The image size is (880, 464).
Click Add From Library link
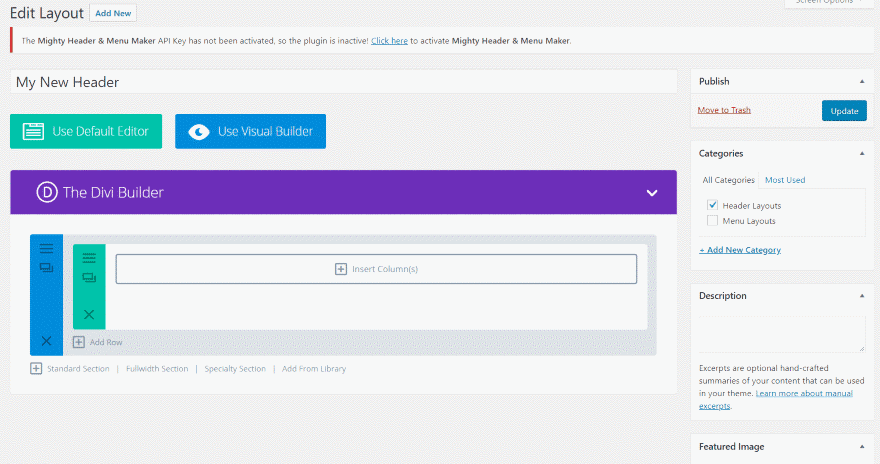click(314, 369)
